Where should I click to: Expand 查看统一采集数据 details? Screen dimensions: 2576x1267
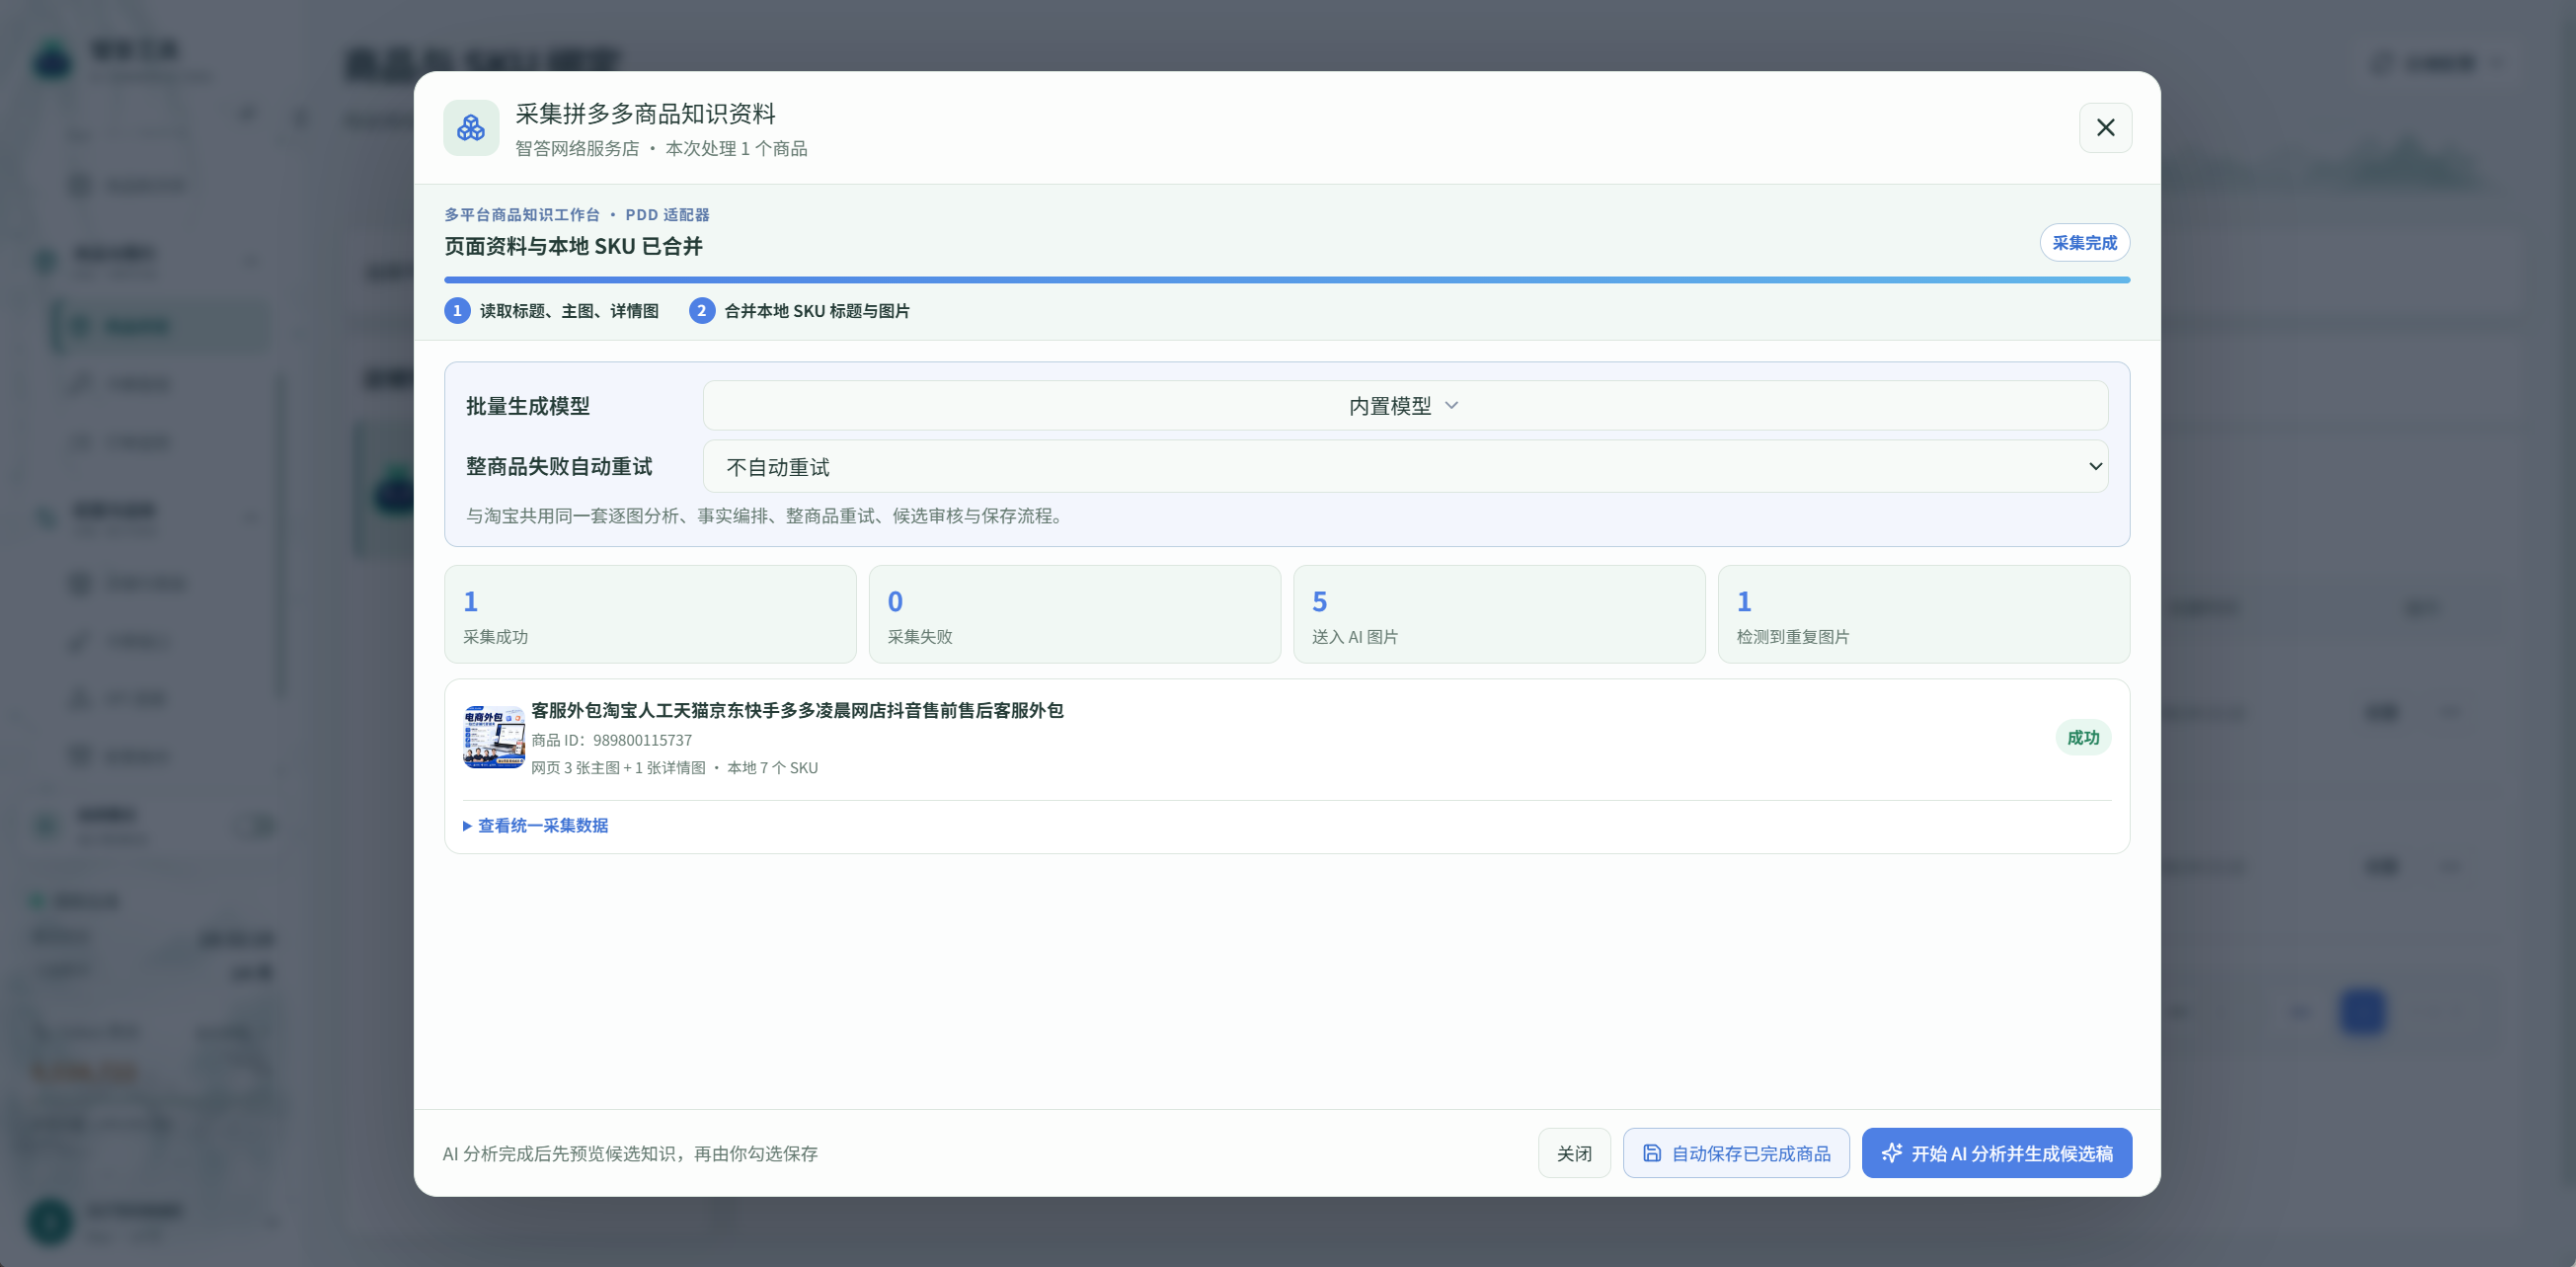pos(535,825)
